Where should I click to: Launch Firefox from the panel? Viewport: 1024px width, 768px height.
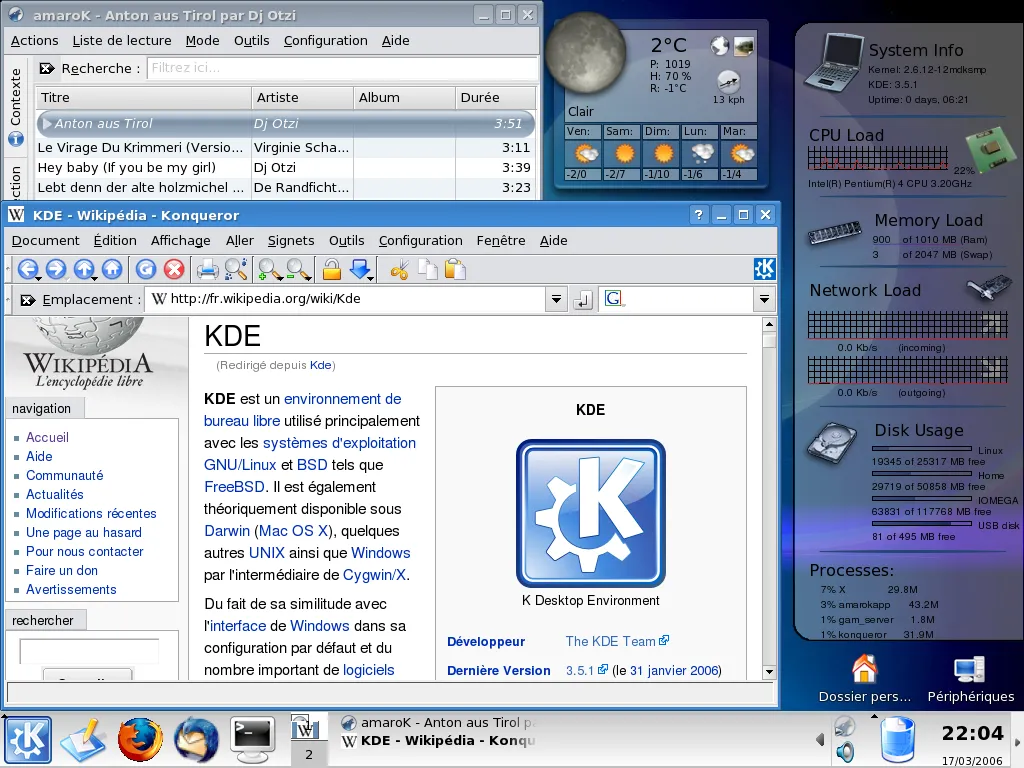point(140,740)
